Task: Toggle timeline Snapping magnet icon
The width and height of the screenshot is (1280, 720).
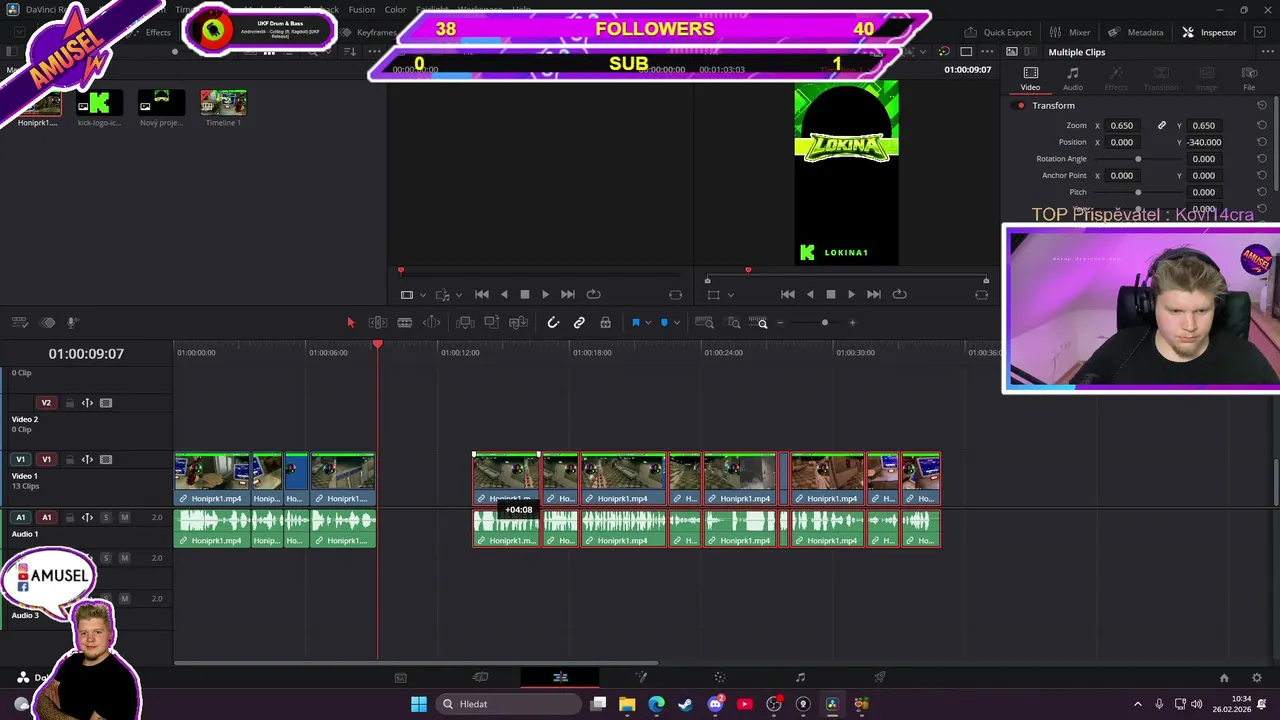Action: pyautogui.click(x=553, y=322)
